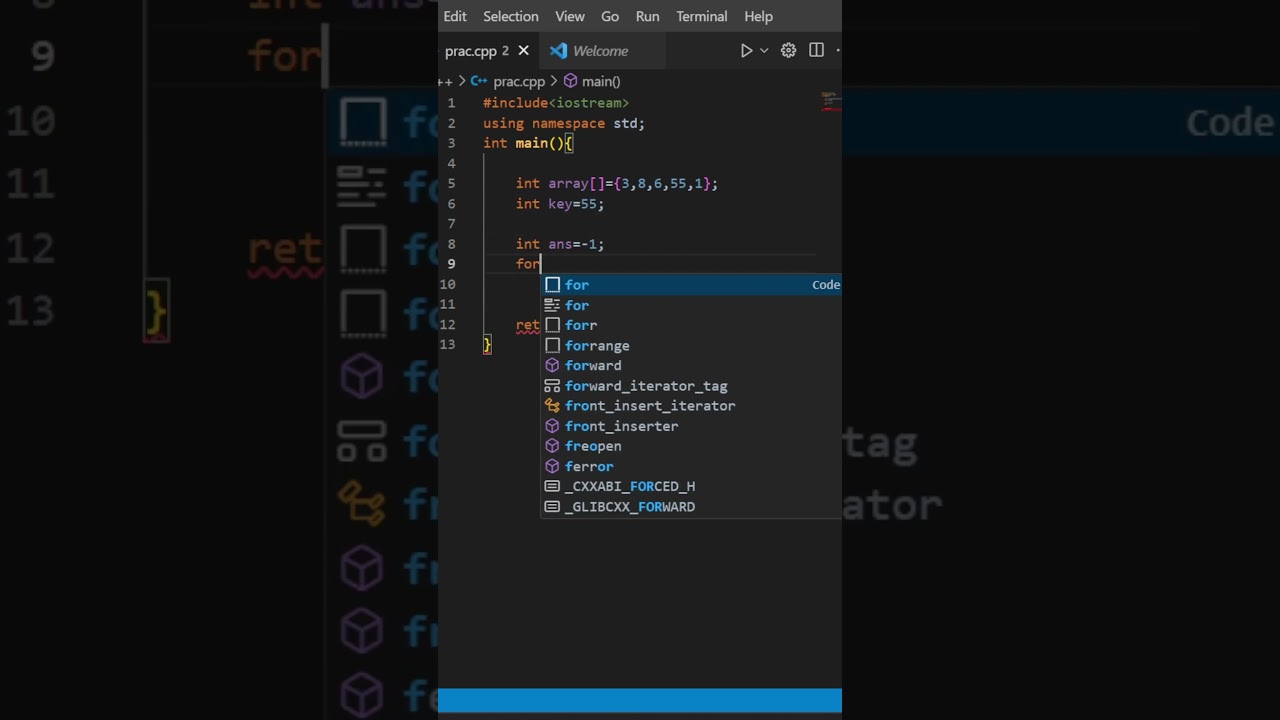Image resolution: width=1280 pixels, height=720 pixels.
Task: Click 'int key=55;' on line 6
Action: point(560,204)
